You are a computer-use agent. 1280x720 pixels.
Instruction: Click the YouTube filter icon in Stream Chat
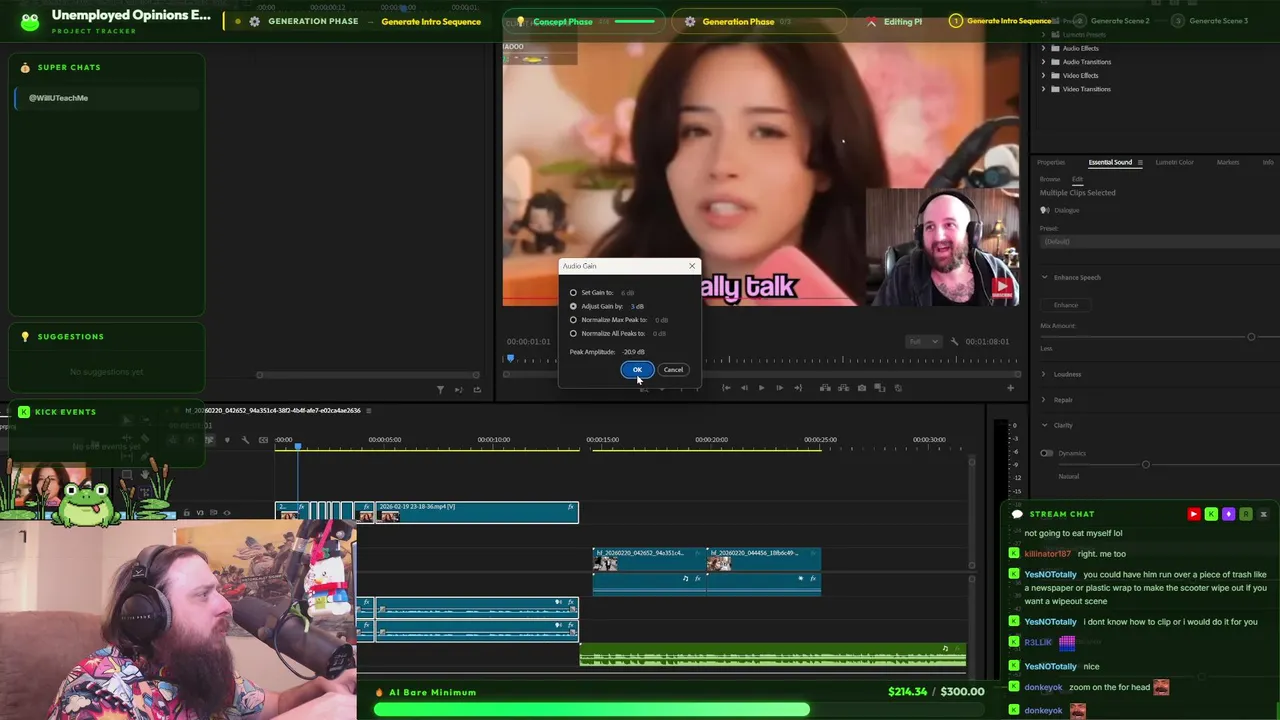point(1193,514)
